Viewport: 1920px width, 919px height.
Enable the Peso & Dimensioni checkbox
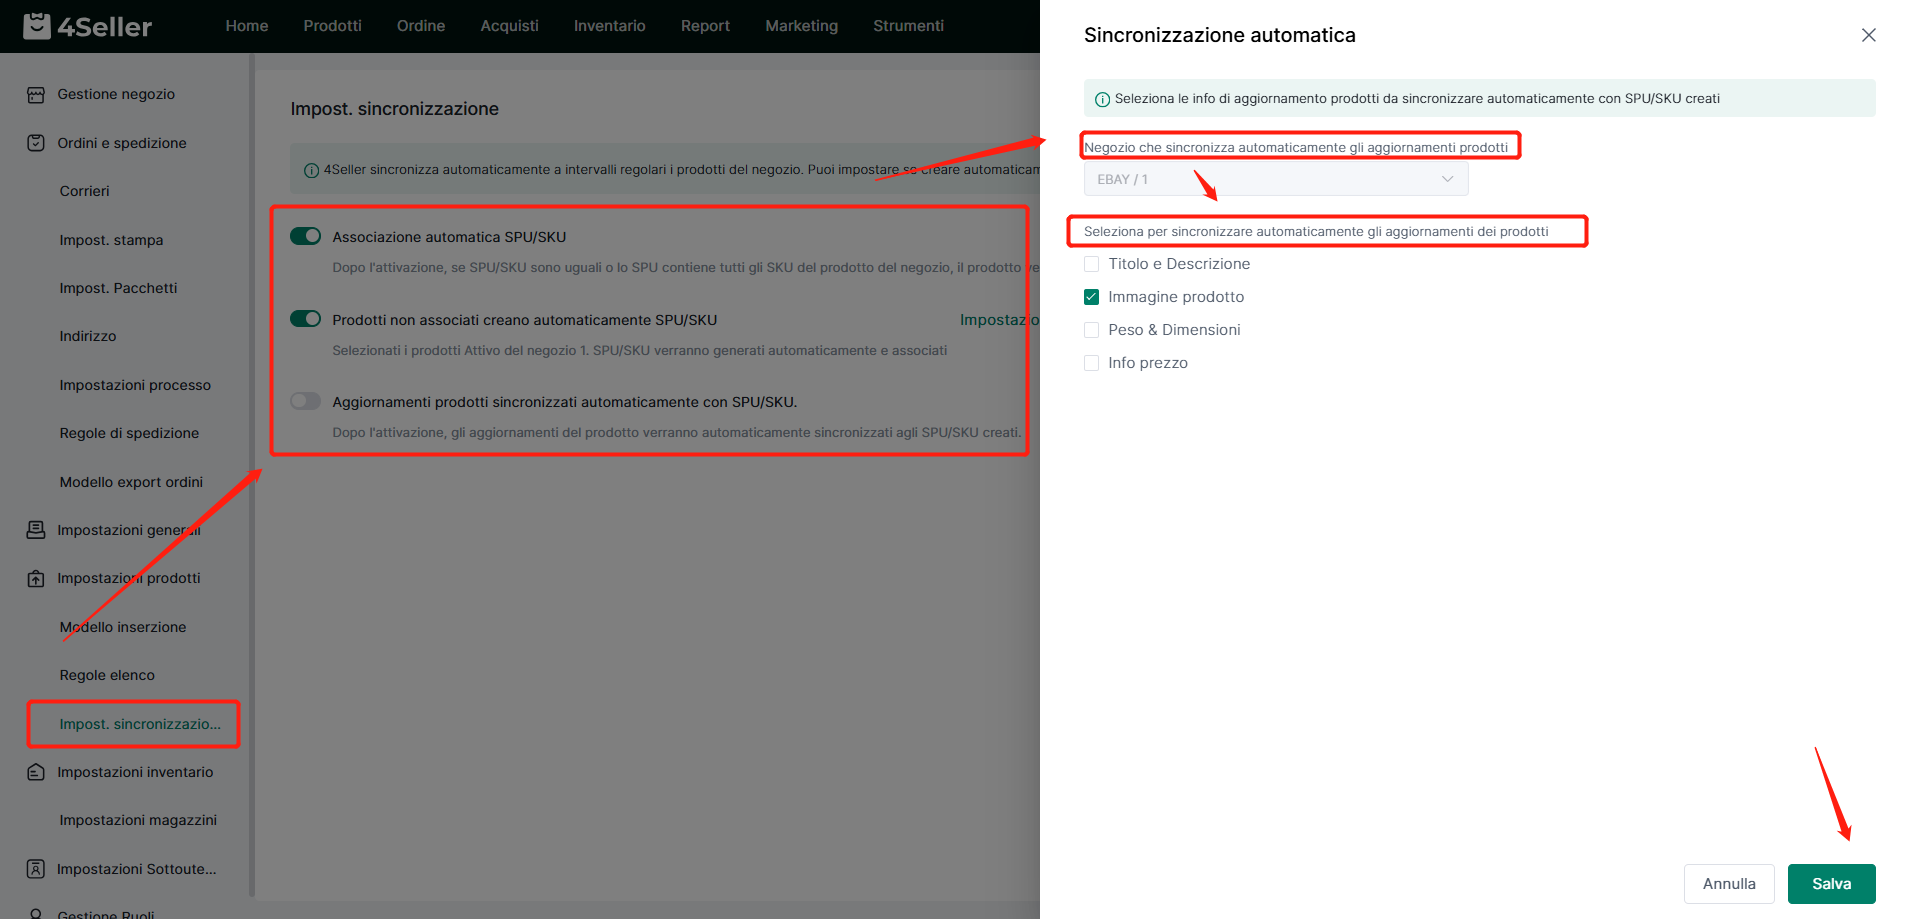(1092, 330)
